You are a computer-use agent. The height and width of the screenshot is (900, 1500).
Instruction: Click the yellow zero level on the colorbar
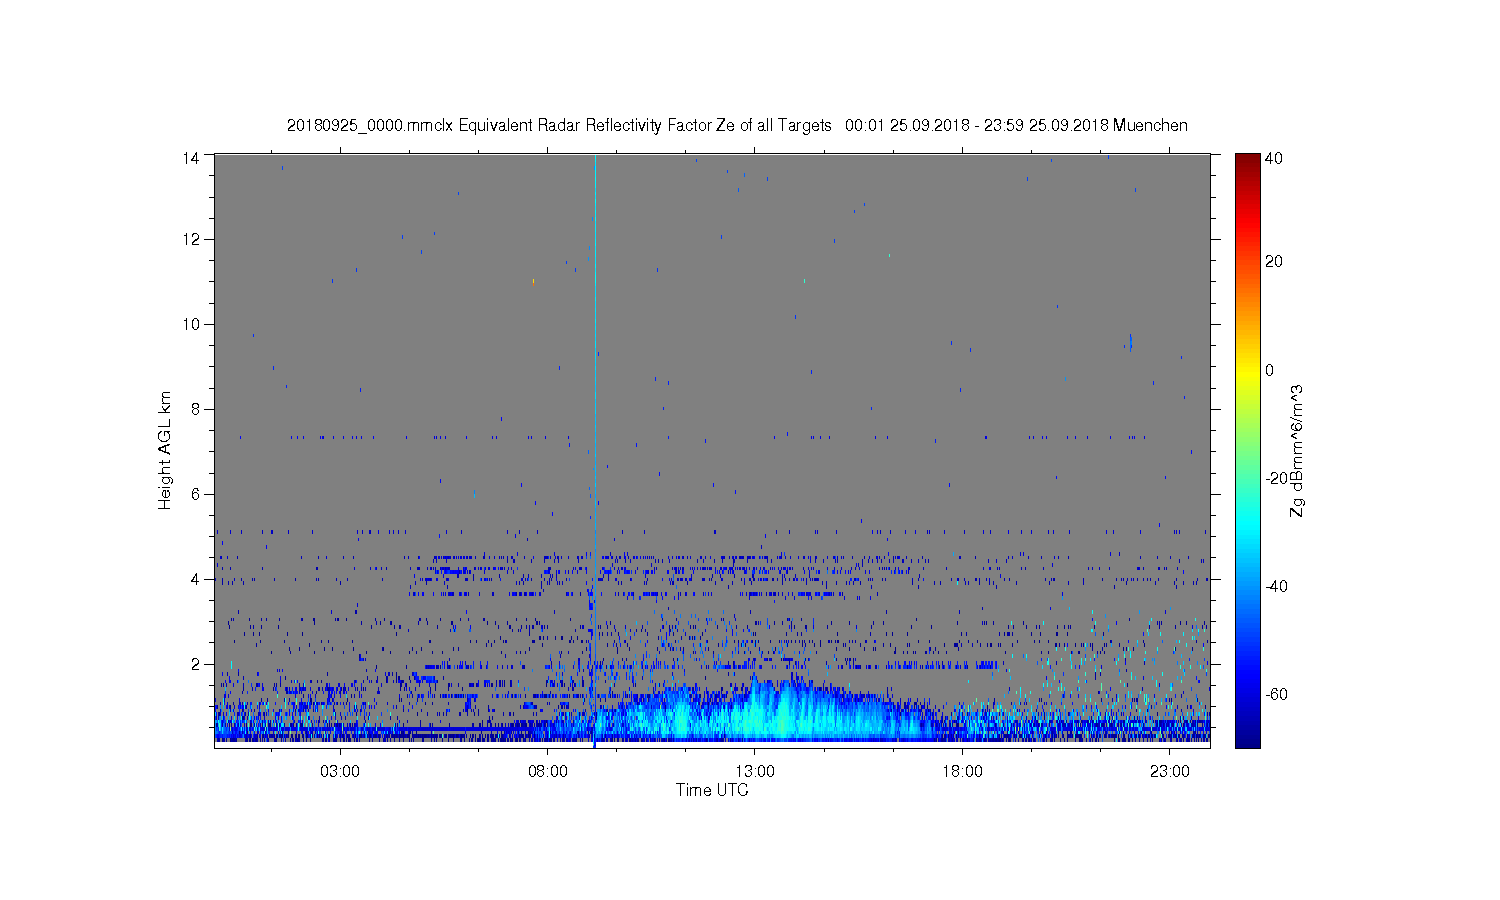click(x=1247, y=370)
